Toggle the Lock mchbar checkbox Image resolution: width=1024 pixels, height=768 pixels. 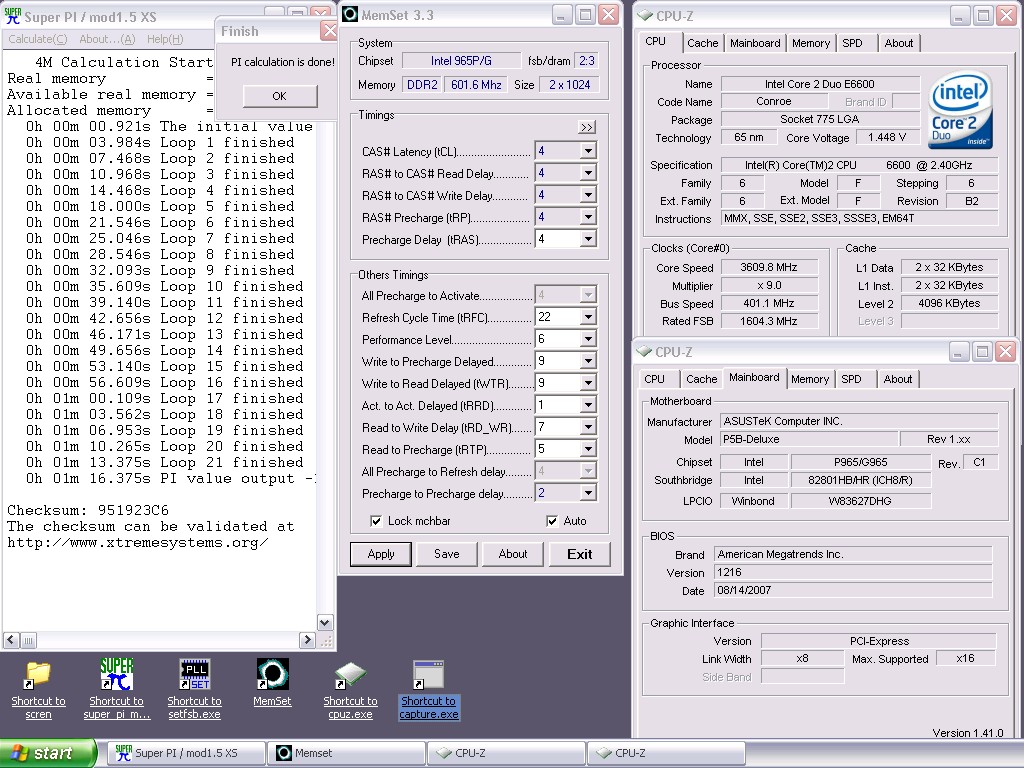pyautogui.click(x=376, y=520)
